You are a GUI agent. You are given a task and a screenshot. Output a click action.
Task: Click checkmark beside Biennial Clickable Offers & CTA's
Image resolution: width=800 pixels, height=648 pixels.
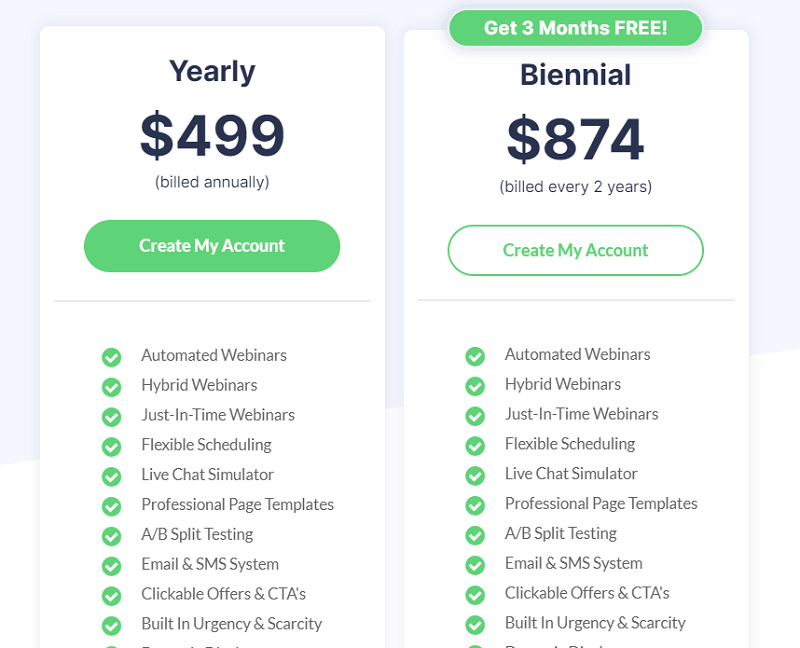coord(475,595)
